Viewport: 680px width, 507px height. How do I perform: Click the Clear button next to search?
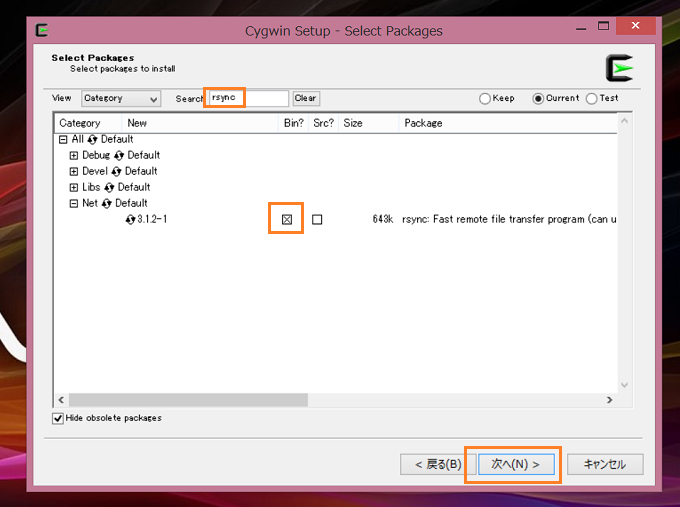305,99
